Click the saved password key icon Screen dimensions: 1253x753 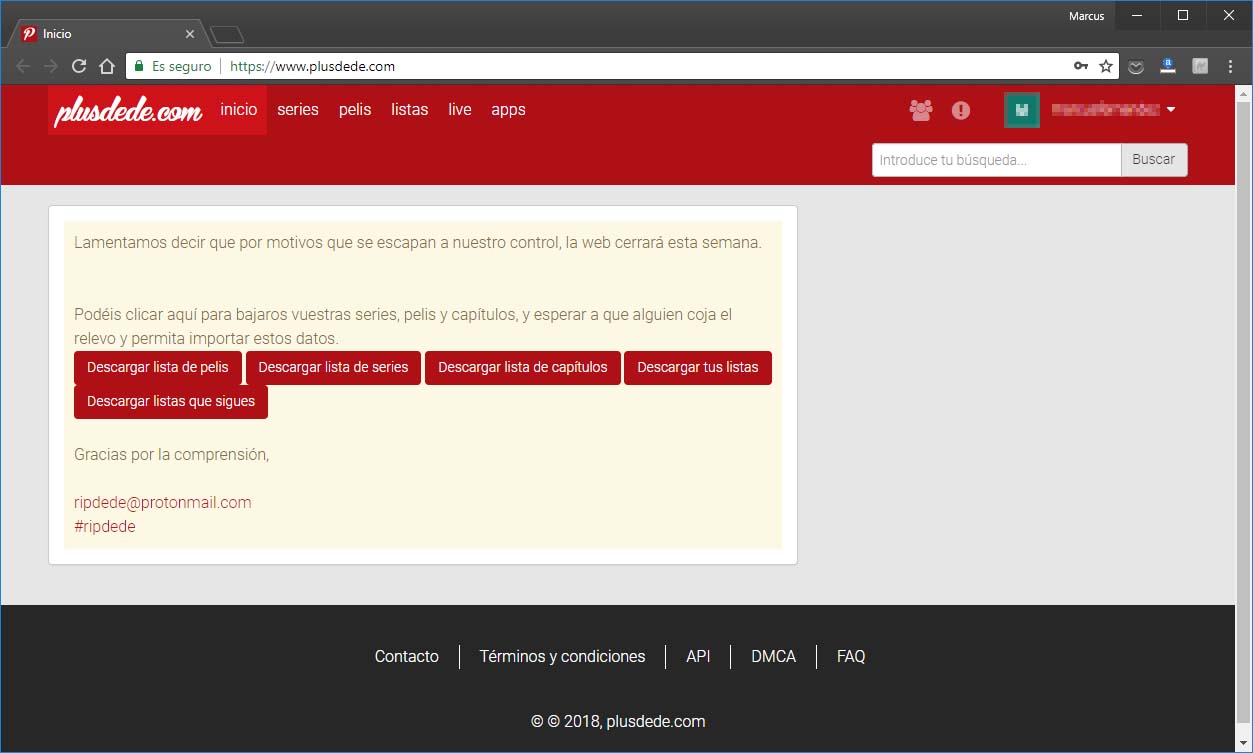(1081, 67)
